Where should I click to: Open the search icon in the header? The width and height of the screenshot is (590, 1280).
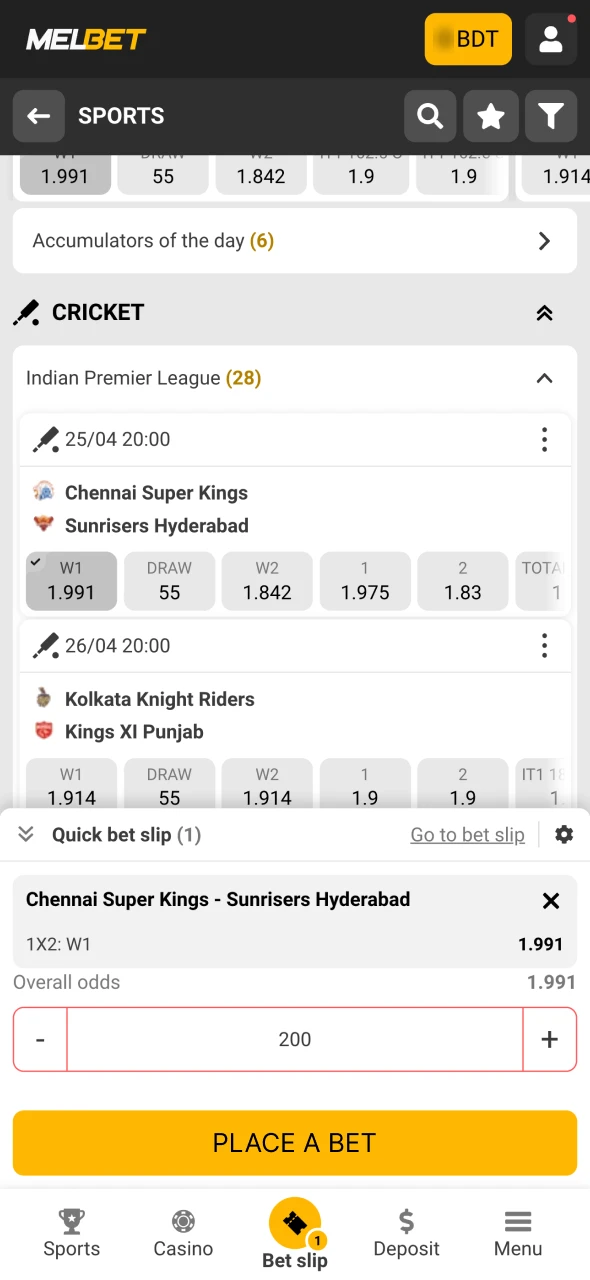coord(430,116)
